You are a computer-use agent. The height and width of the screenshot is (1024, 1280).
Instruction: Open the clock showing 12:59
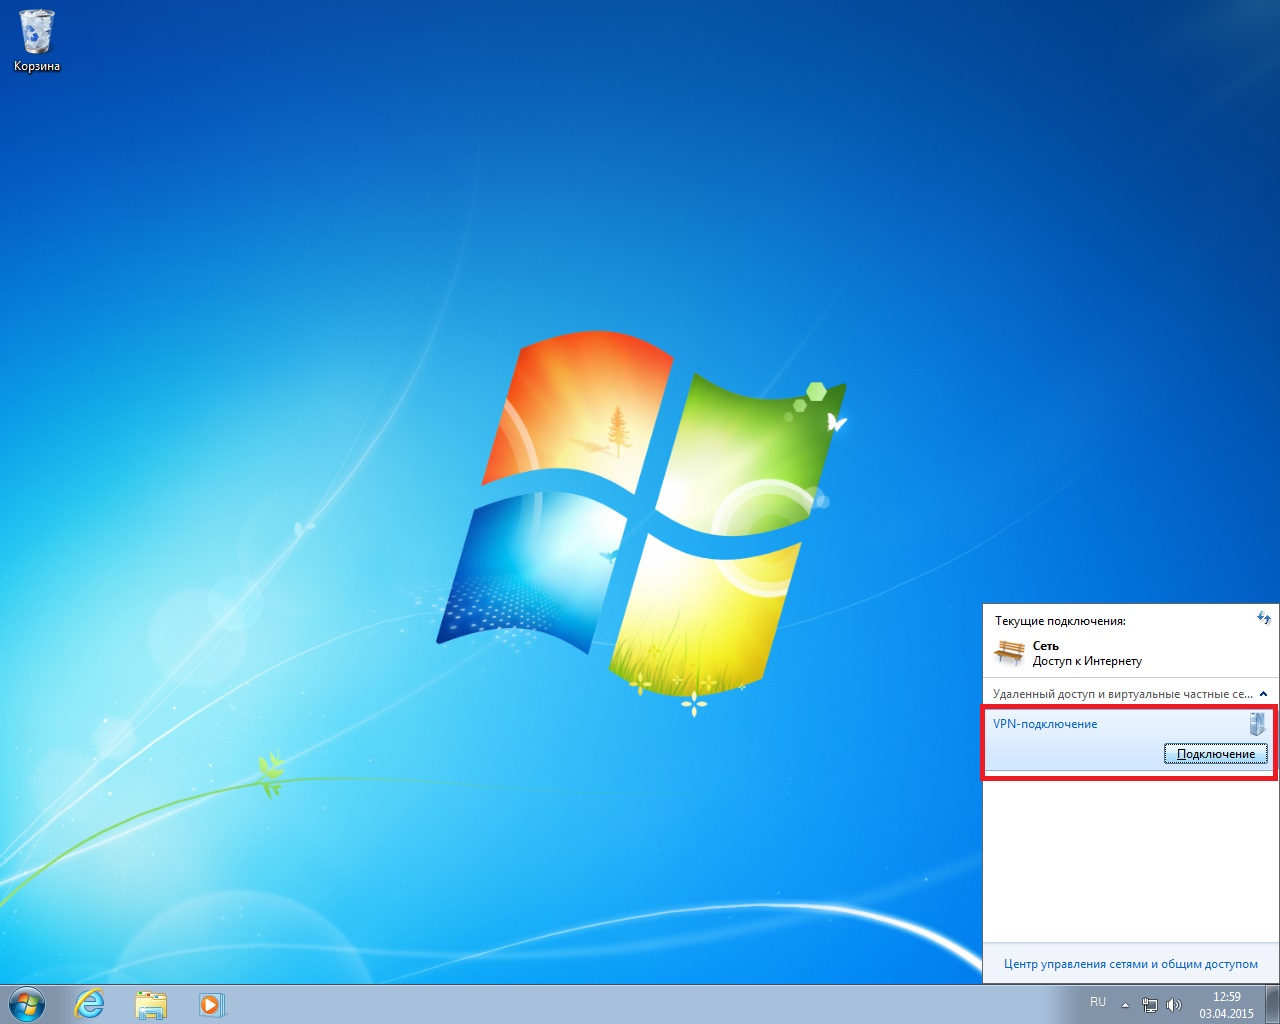[1227, 1005]
